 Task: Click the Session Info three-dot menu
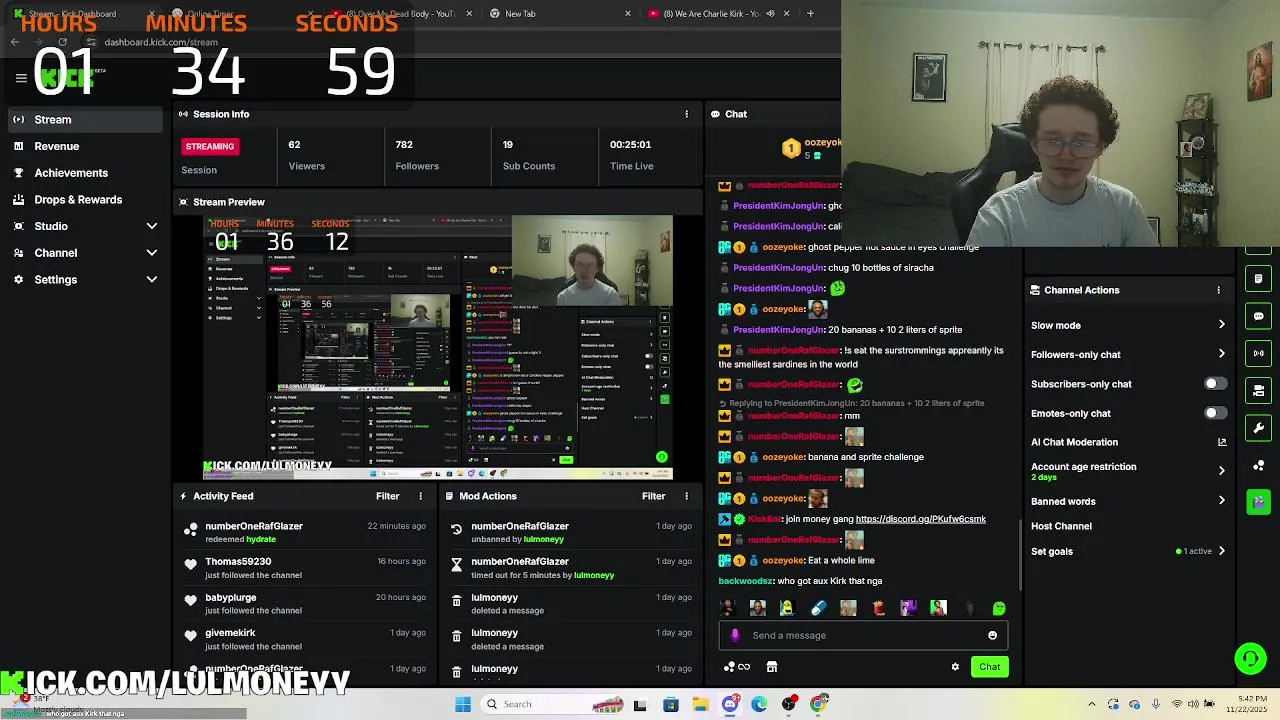pos(686,114)
